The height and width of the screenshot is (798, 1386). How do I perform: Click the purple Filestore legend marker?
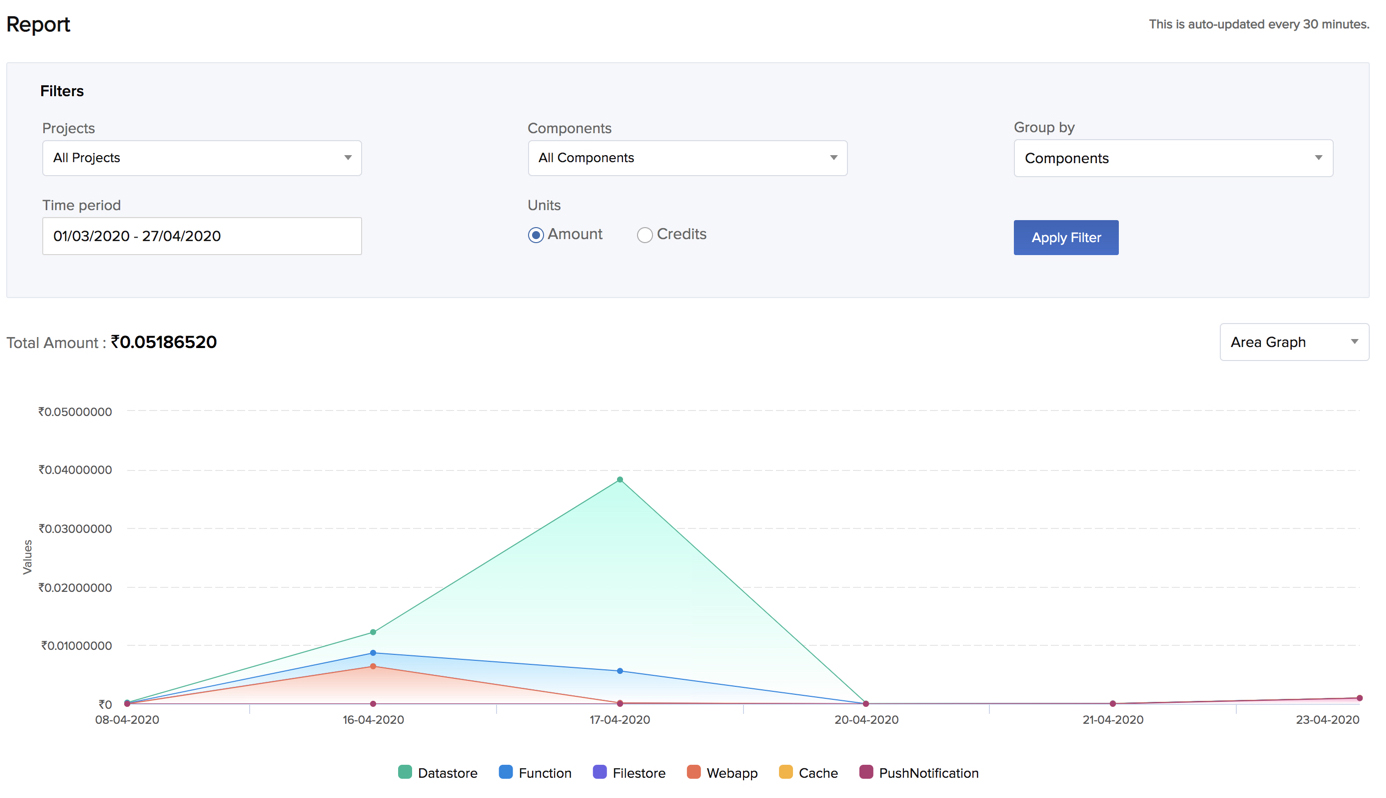tap(602, 772)
